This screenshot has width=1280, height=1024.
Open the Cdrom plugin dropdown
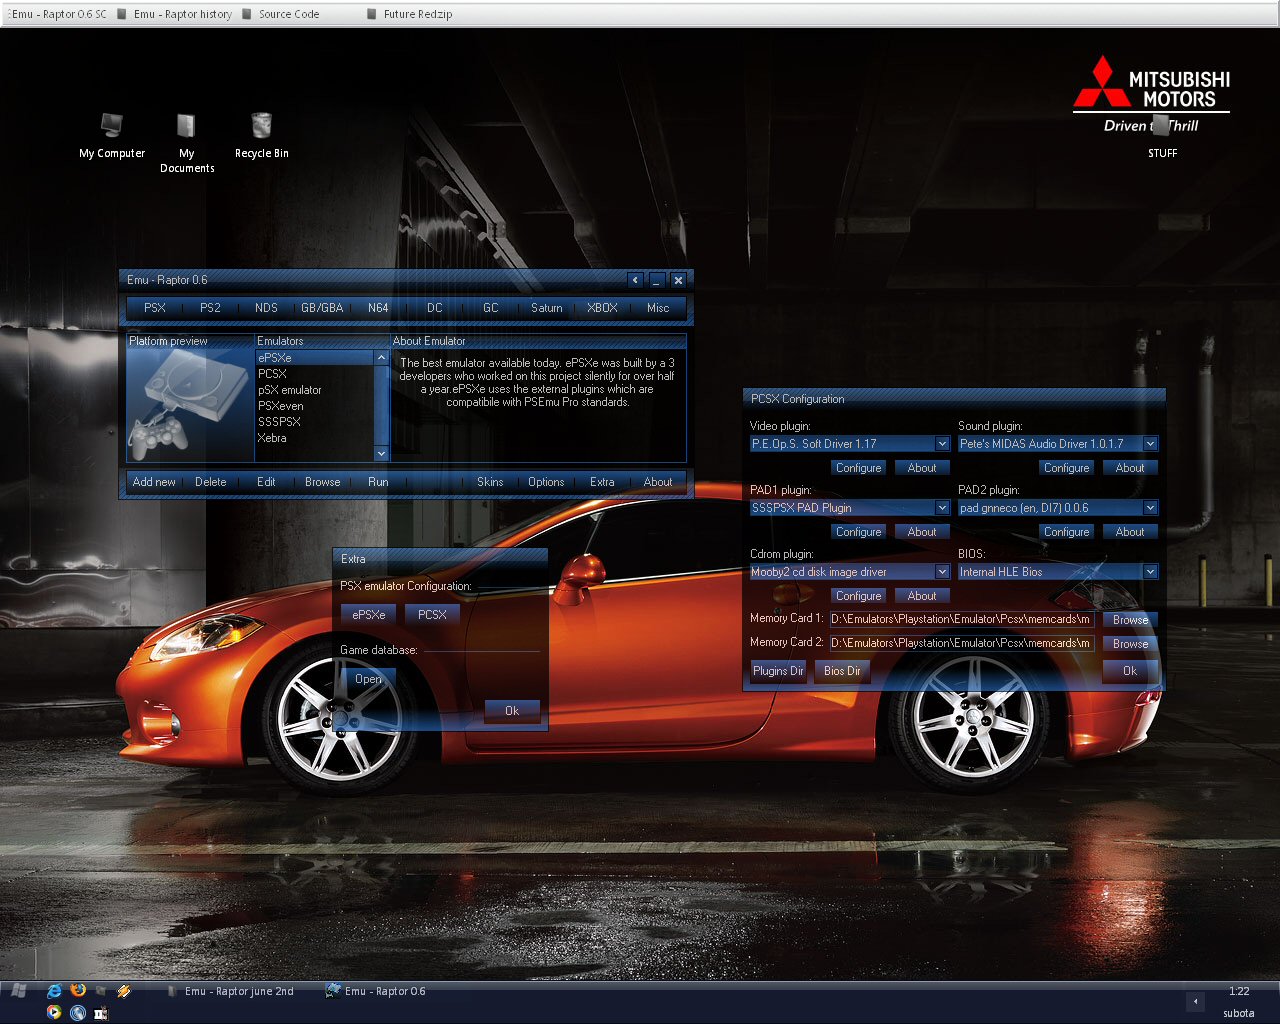coord(942,572)
